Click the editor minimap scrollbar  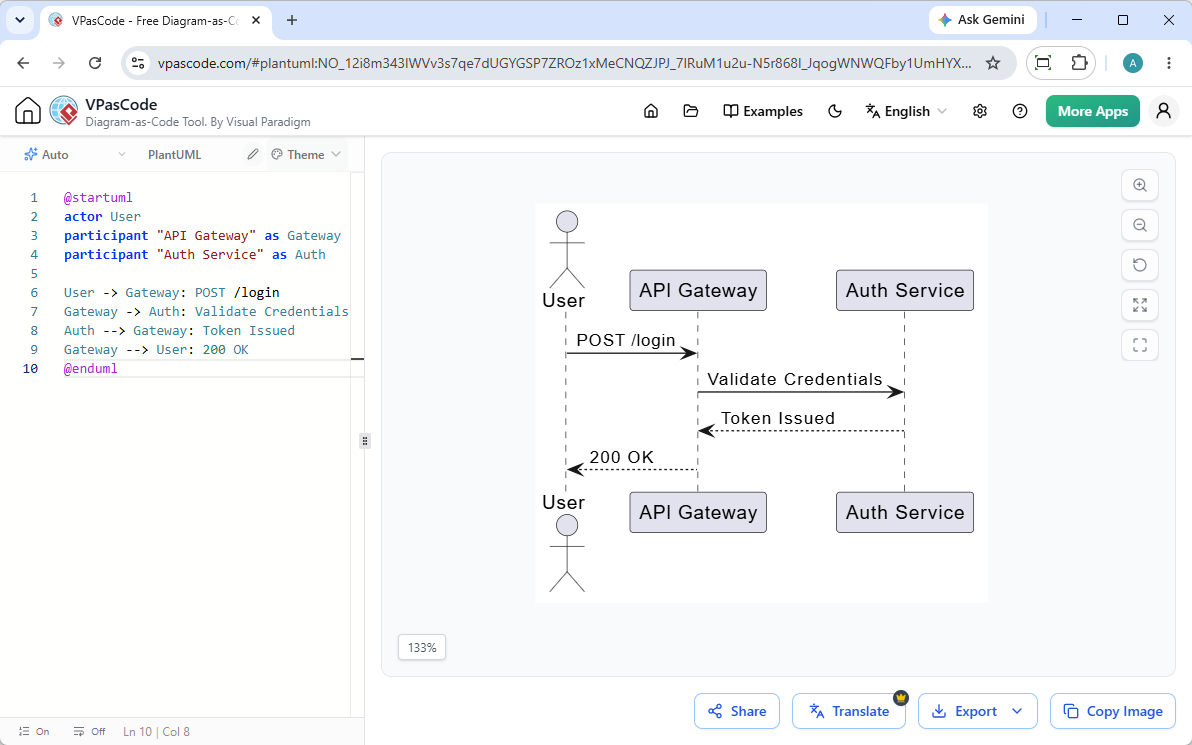357,445
